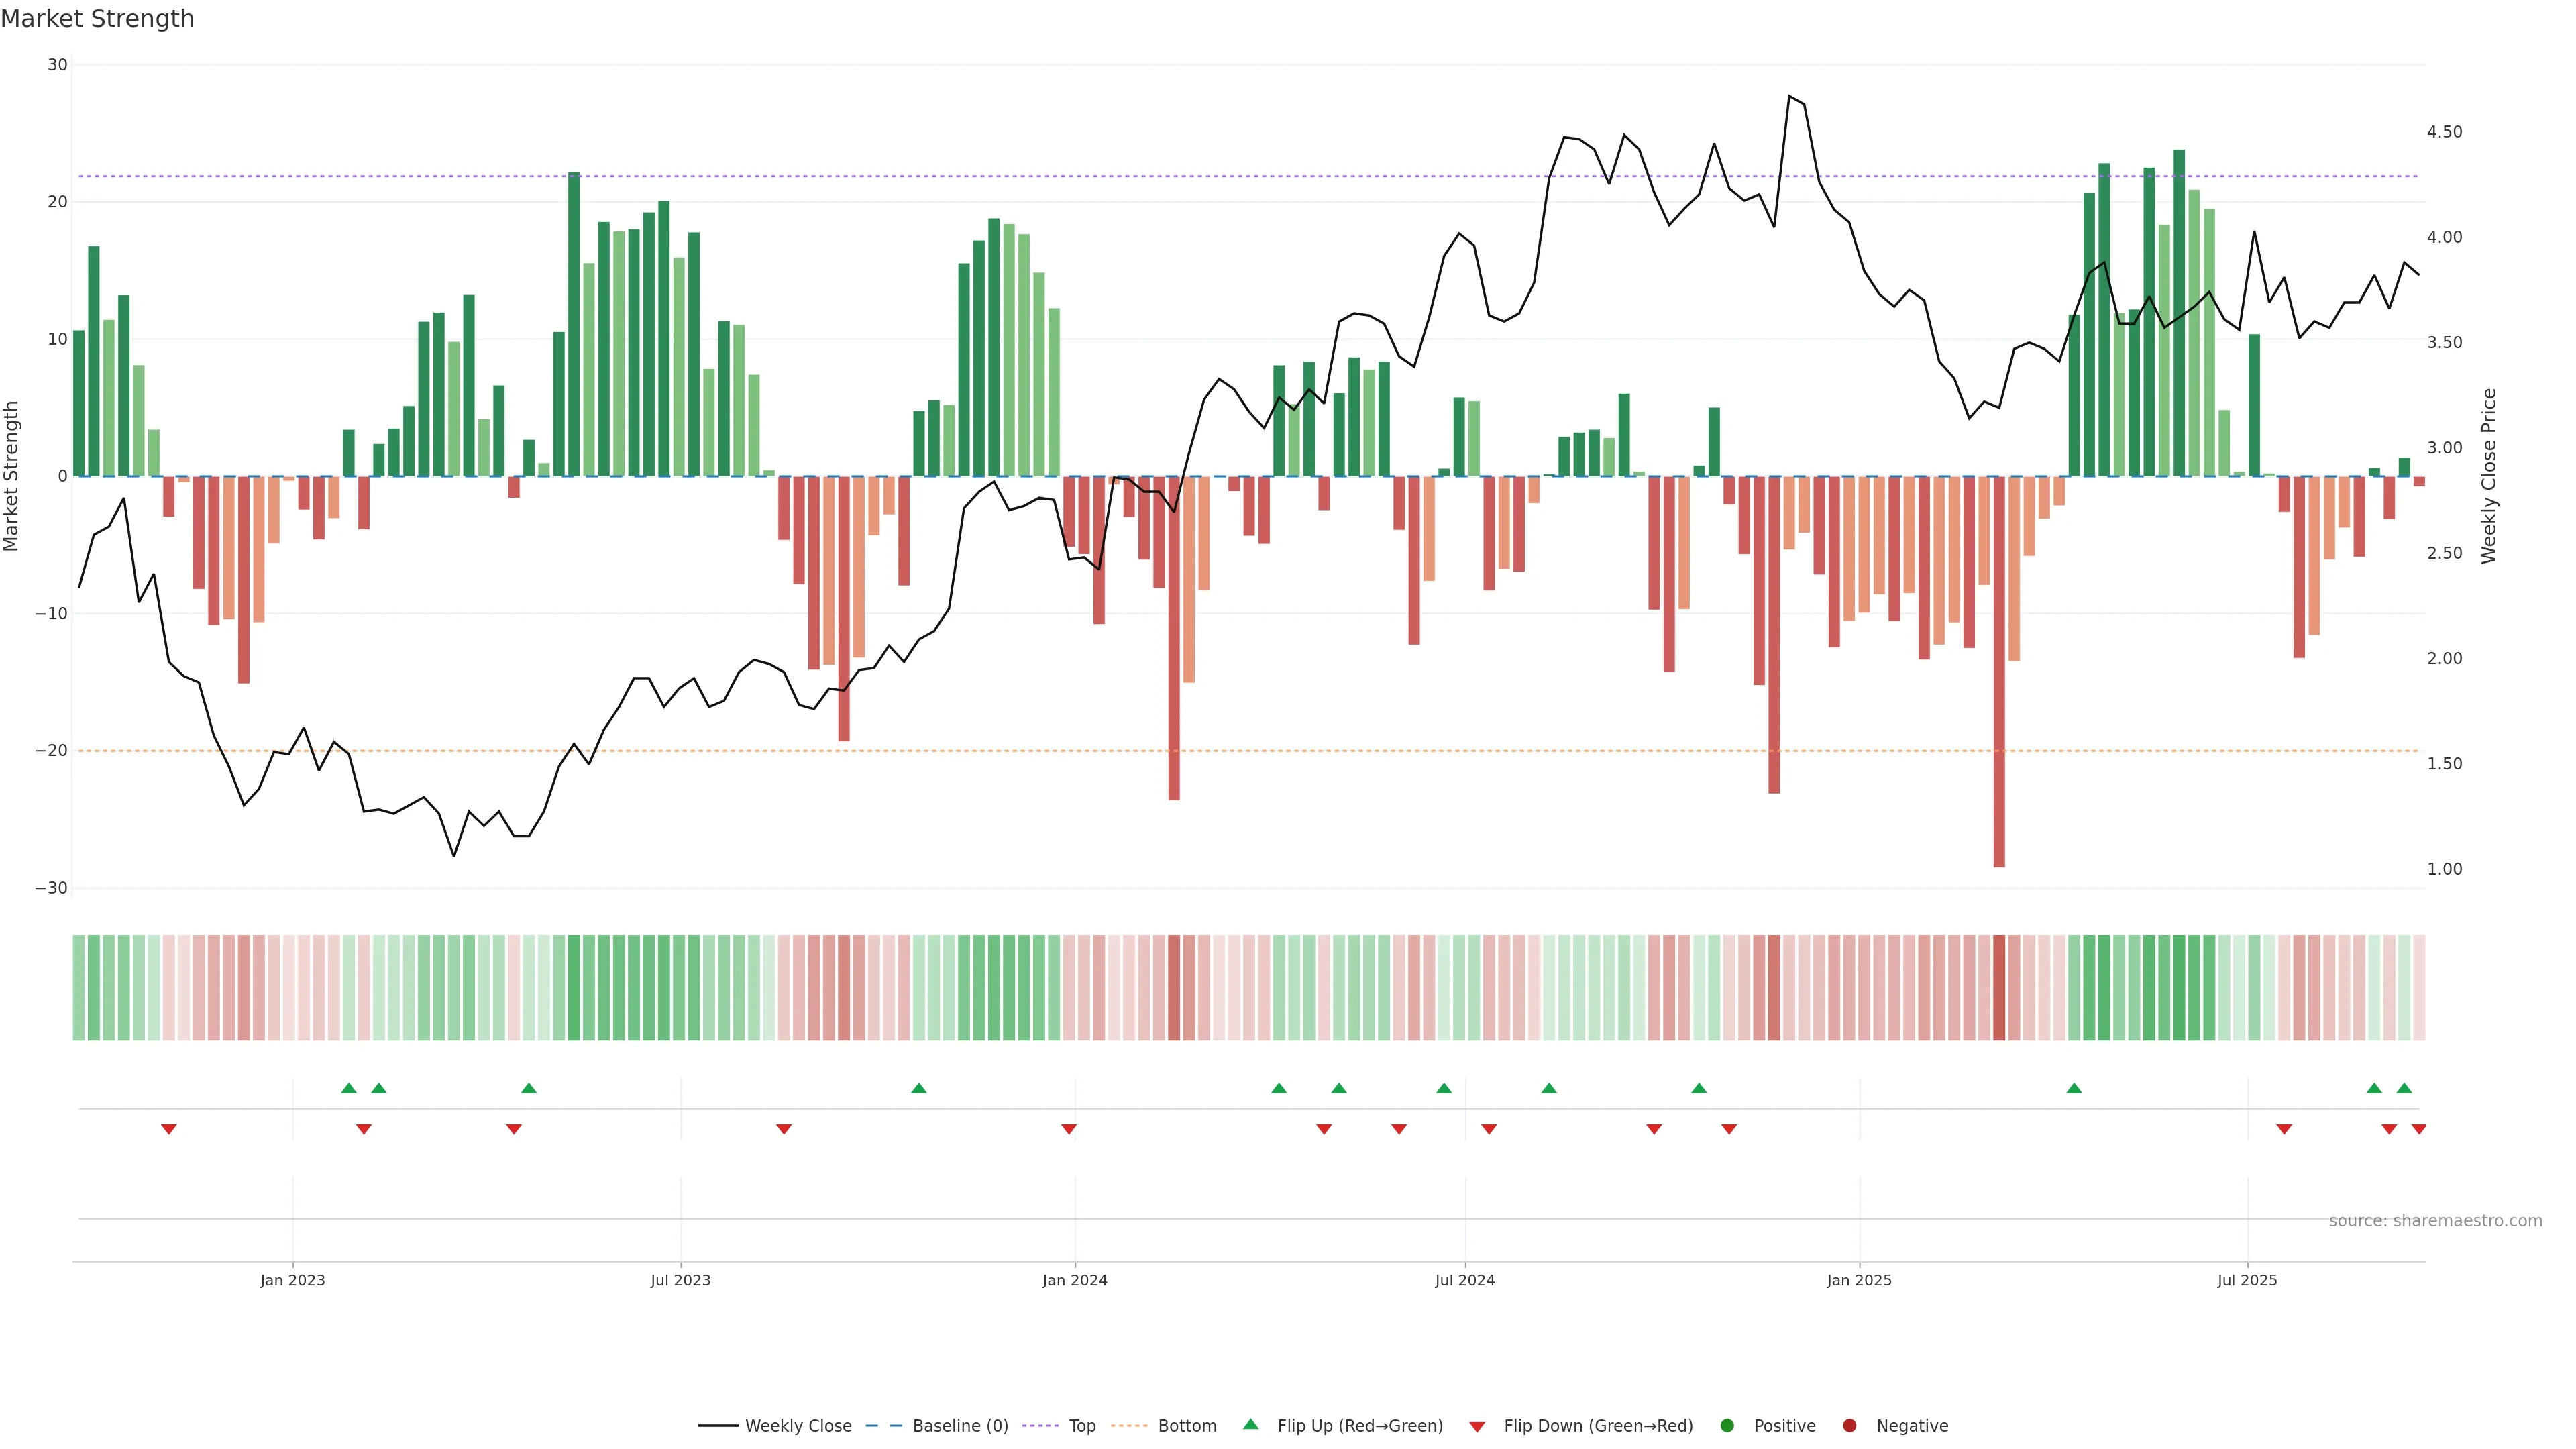Screen dimensions: 2576x1449
Task: Click the source: sharemaestro.com text
Action: [x=2435, y=1220]
